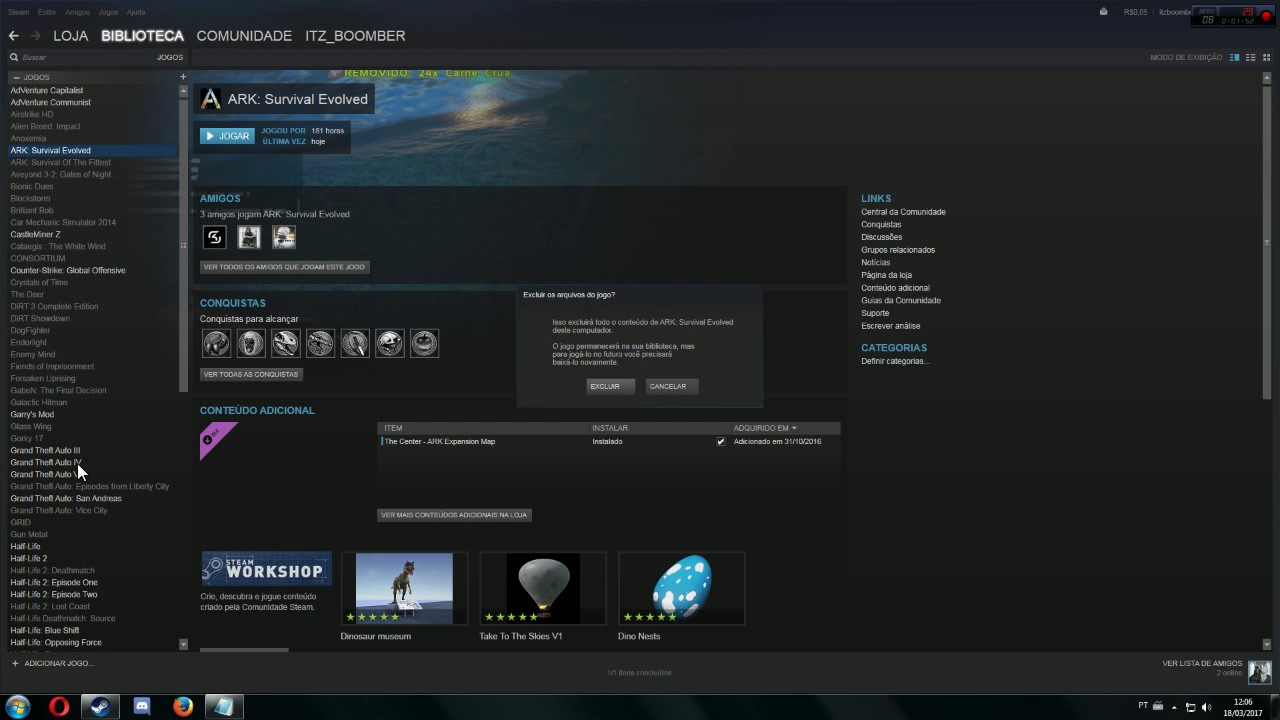Open Take To The Skies V1 thumbnail

click(543, 589)
